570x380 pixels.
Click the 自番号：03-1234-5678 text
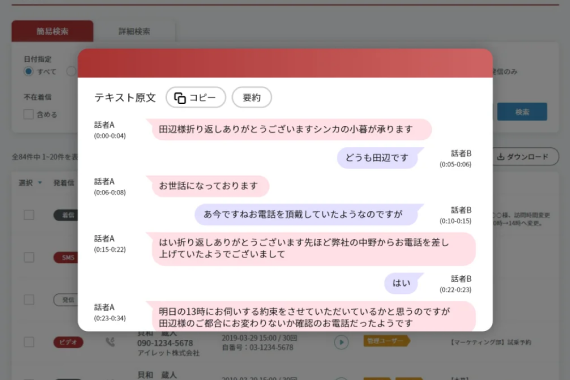[x=257, y=347]
